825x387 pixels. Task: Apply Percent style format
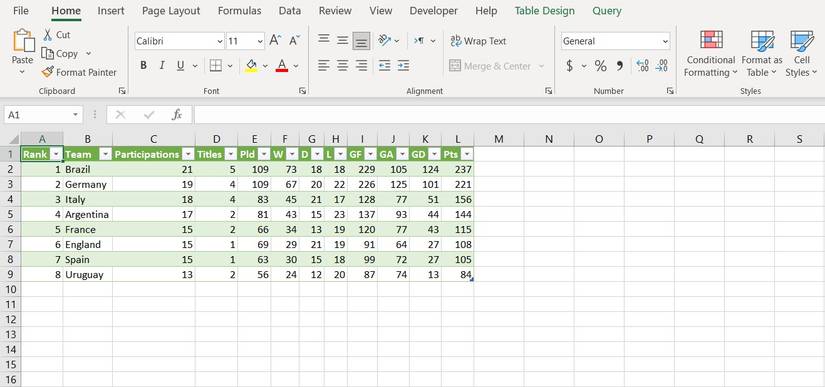[600, 66]
